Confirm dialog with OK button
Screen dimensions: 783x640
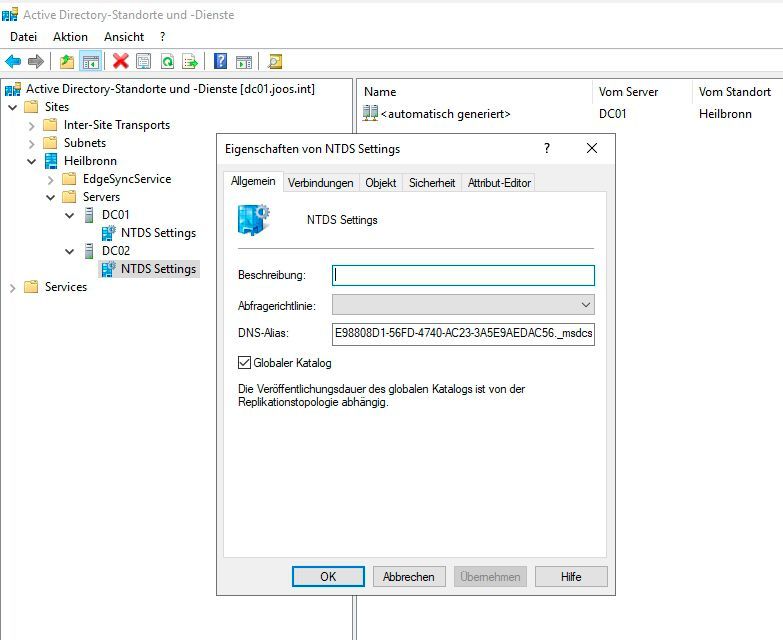tap(328, 577)
